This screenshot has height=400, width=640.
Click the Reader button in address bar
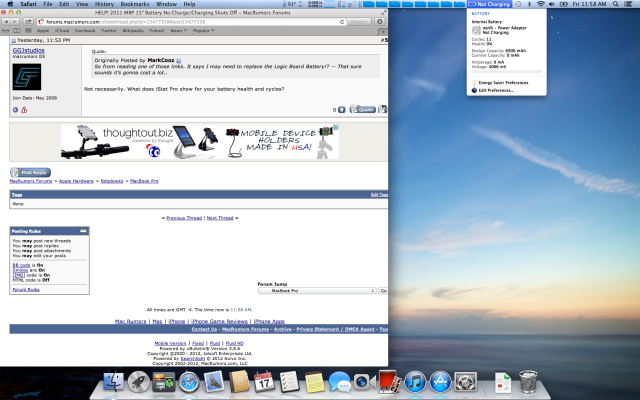(x=359, y=22)
